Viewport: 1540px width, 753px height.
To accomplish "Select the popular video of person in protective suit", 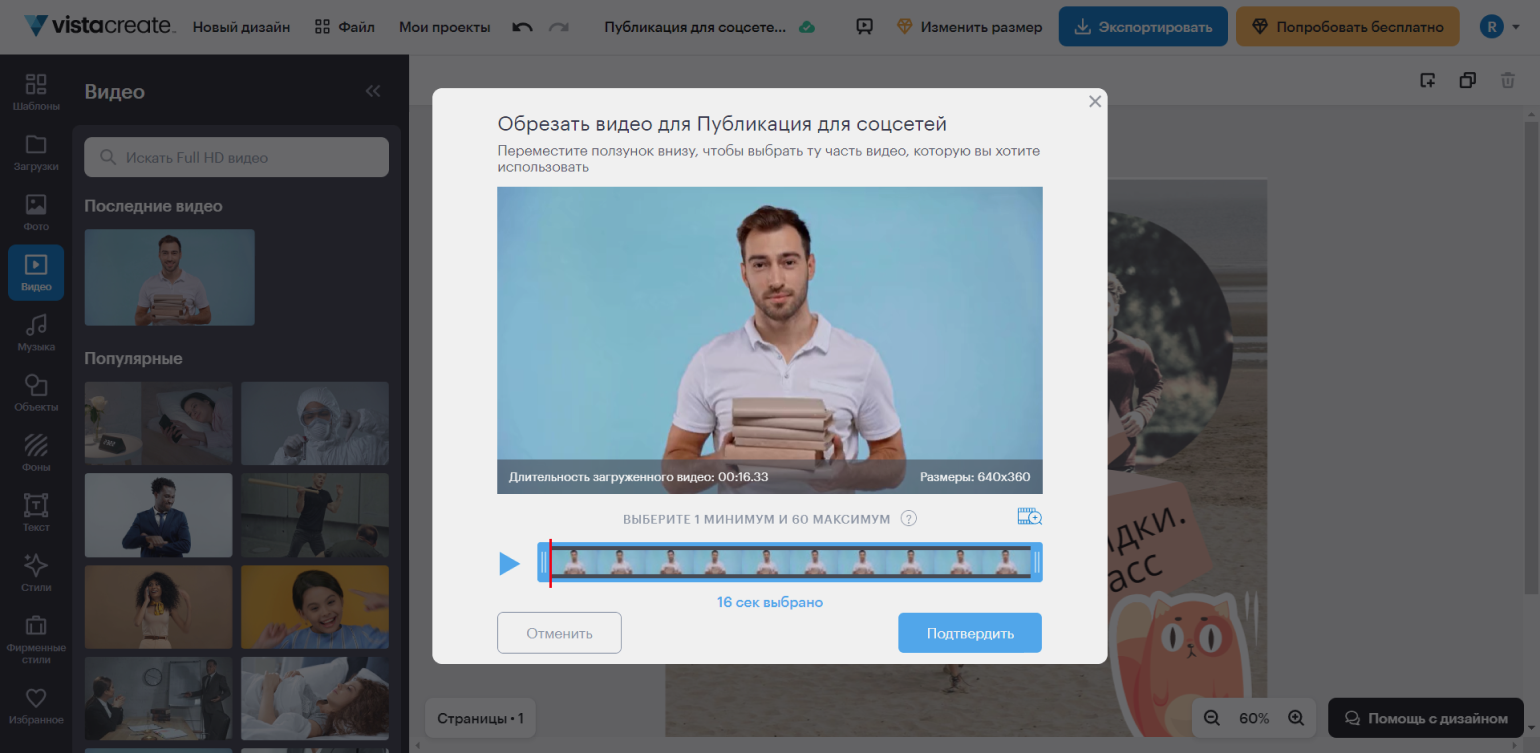I will [x=315, y=423].
